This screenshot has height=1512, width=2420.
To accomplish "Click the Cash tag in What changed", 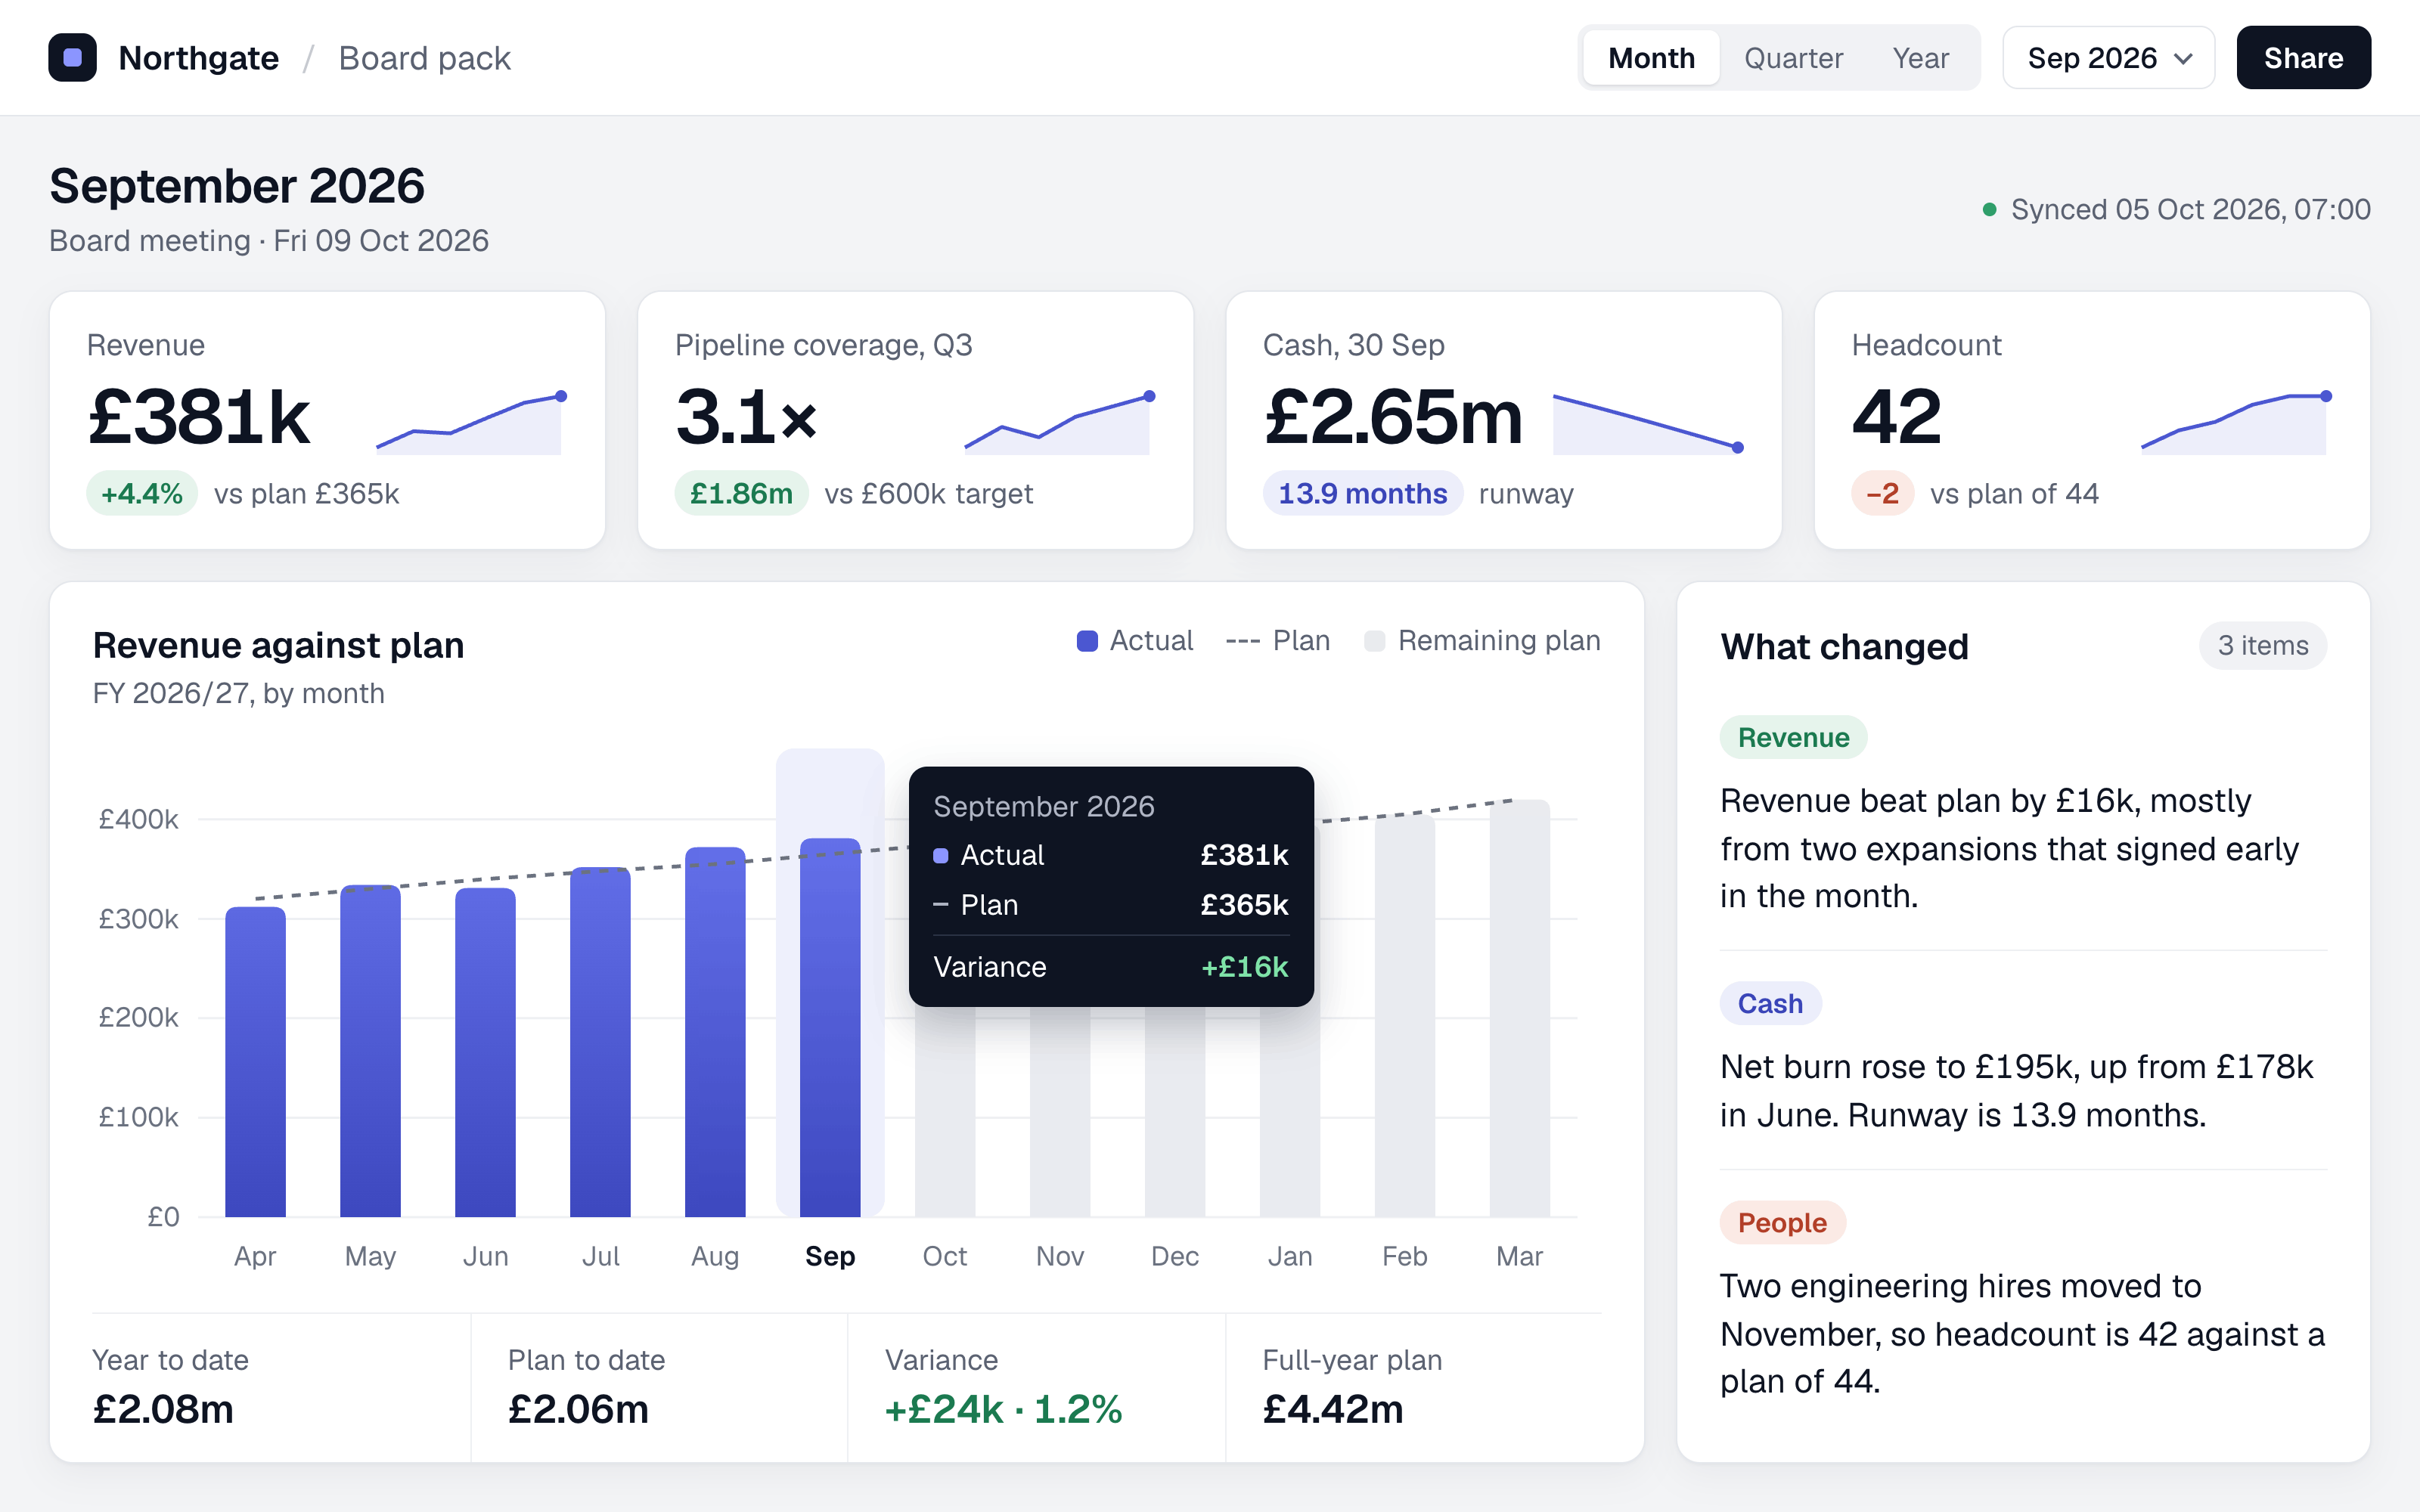I will point(1770,1004).
